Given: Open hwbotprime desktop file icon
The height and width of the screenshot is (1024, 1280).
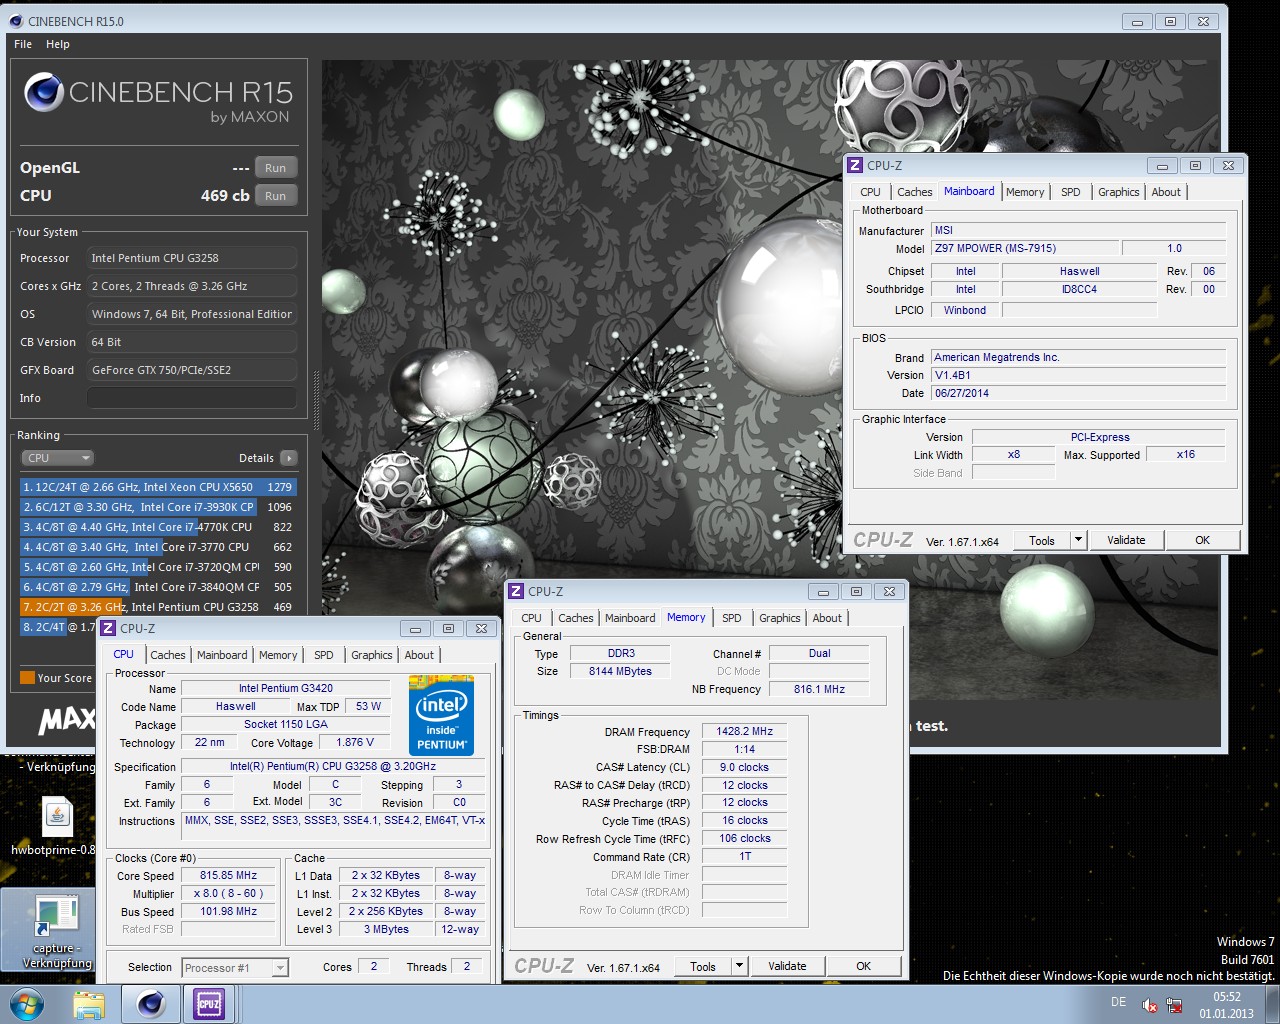Looking at the screenshot, I should click(57, 827).
